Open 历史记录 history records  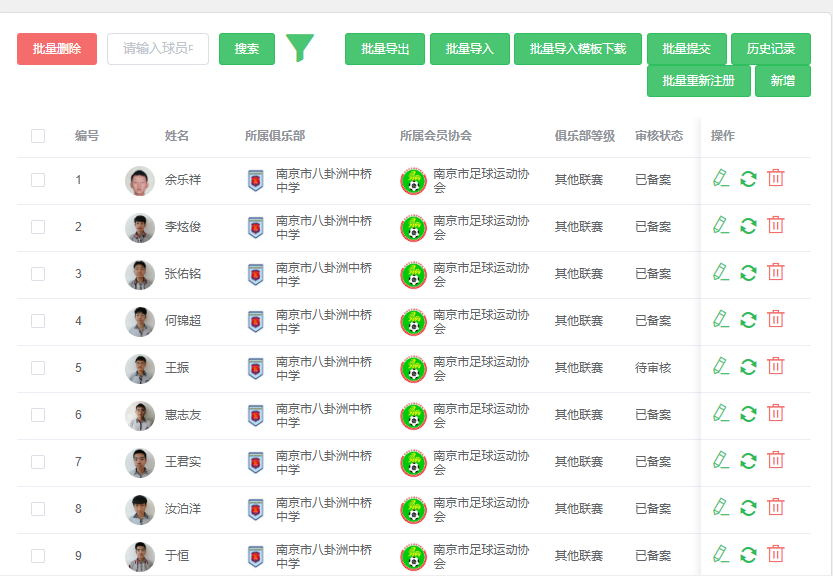point(770,49)
